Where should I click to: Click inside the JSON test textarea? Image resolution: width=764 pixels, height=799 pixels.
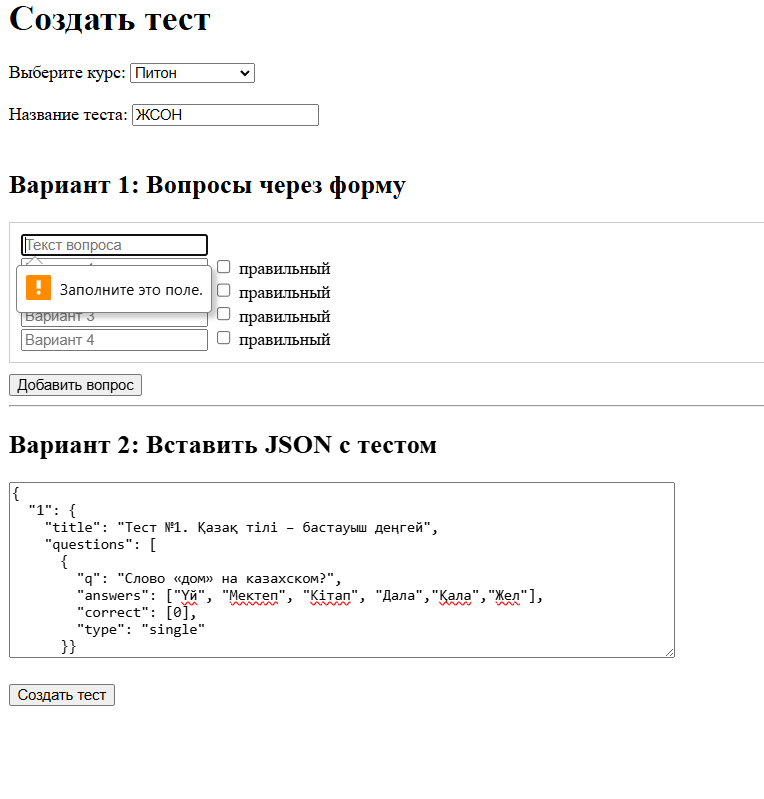[x=341, y=570]
